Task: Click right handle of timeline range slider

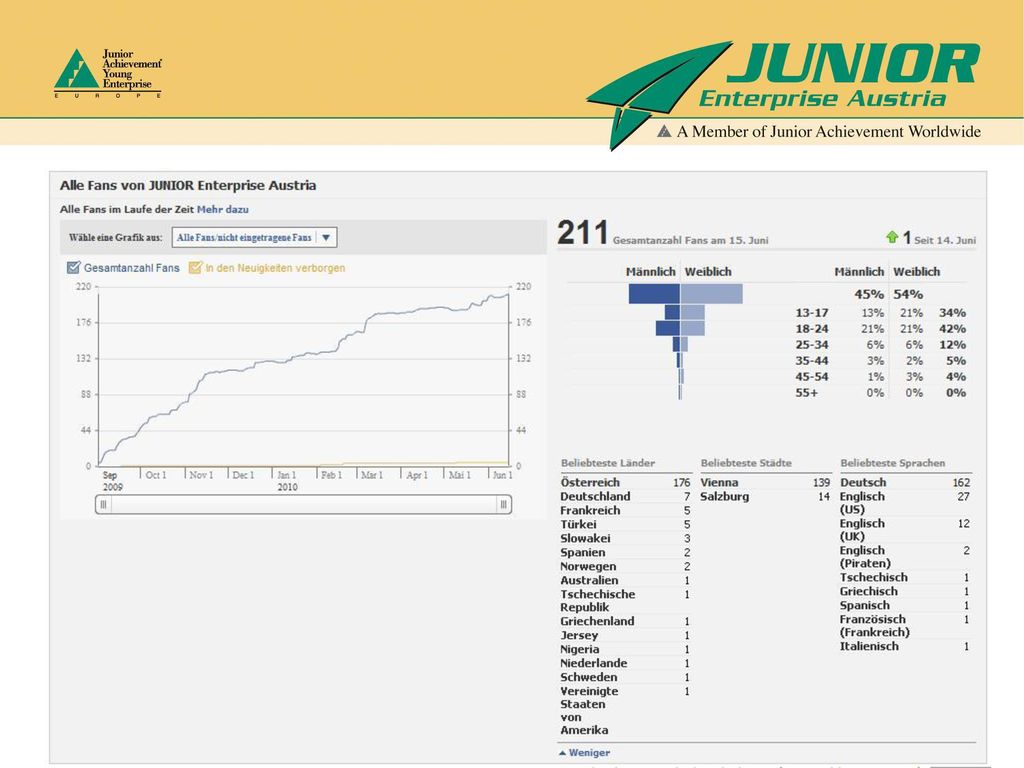Action: 504,504
